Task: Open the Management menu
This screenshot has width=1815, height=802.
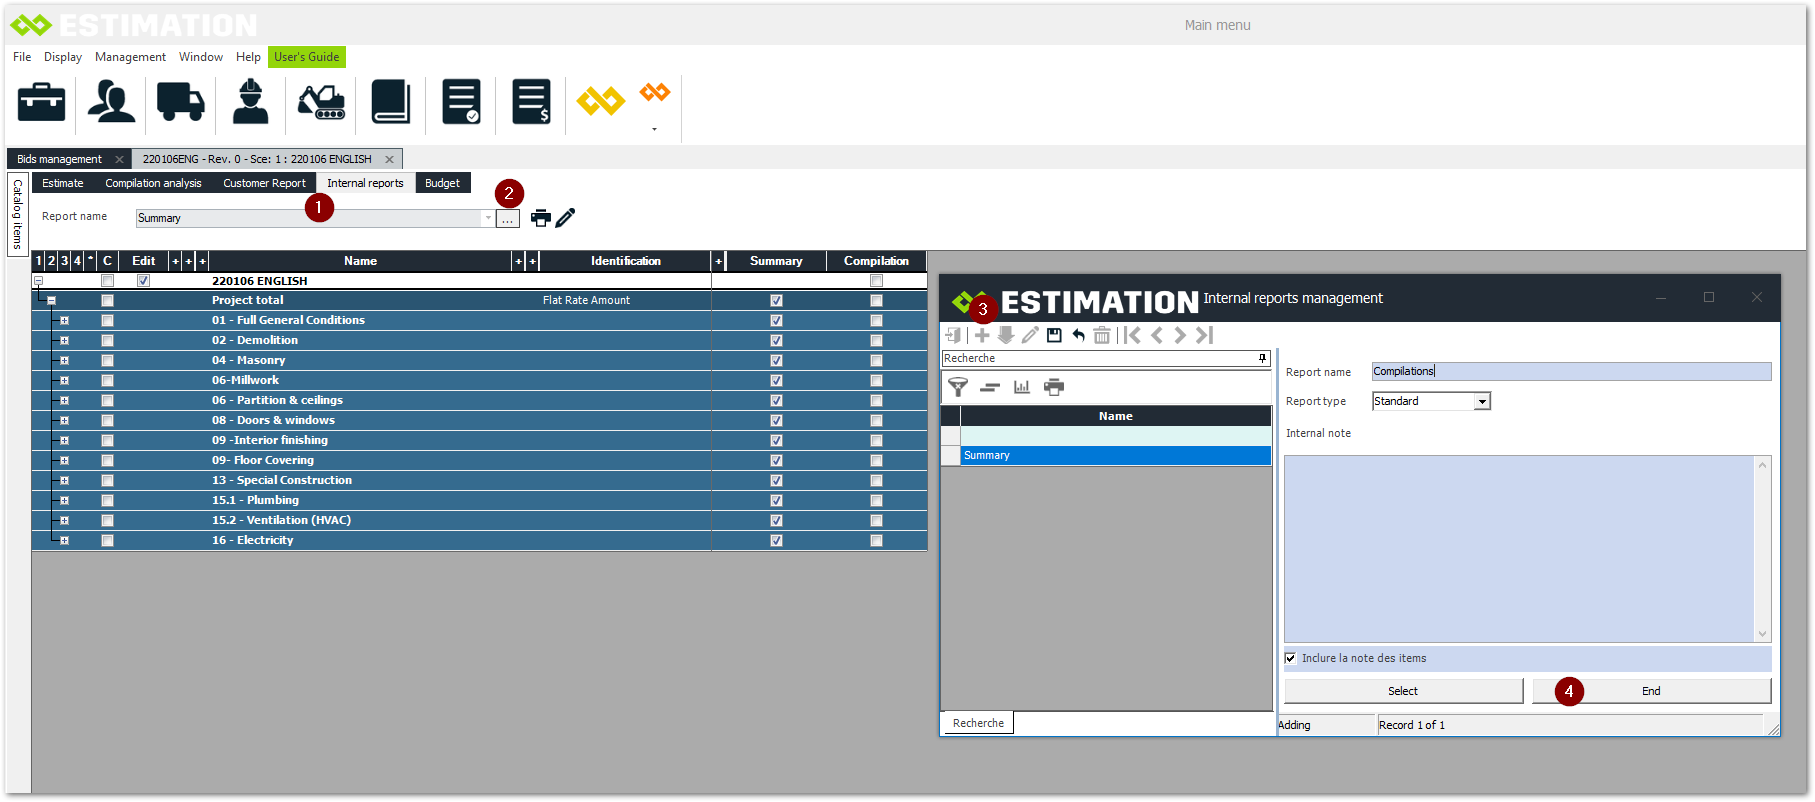Action: pos(130,57)
